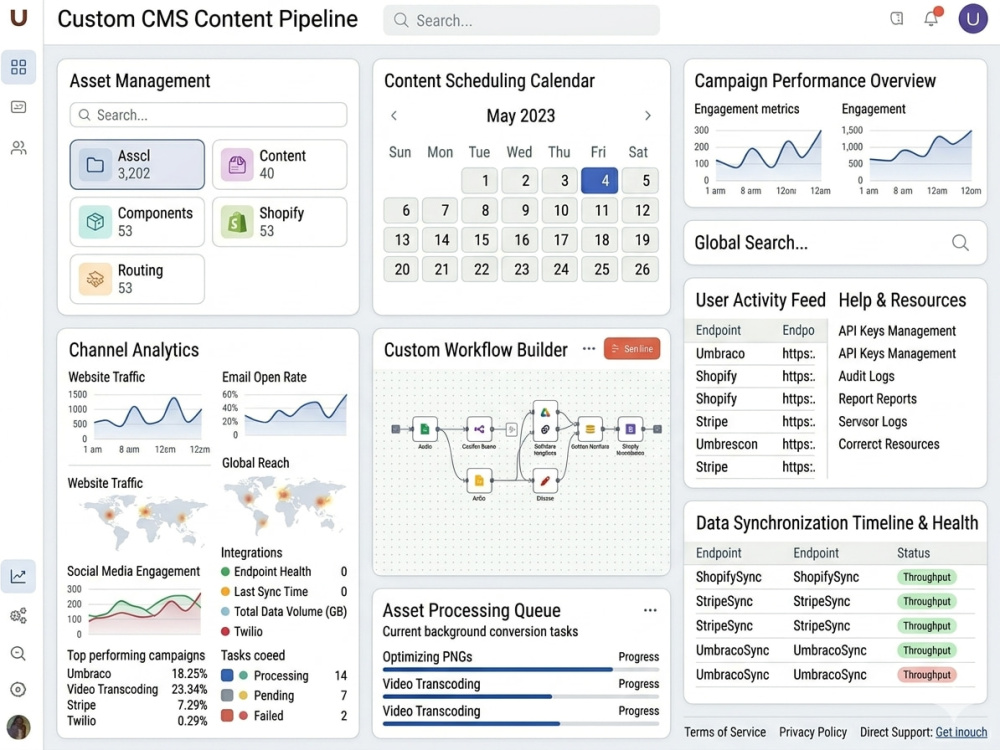The image size is (1000, 750).
Task: Click the red Throughput status badge
Action: [927, 675]
